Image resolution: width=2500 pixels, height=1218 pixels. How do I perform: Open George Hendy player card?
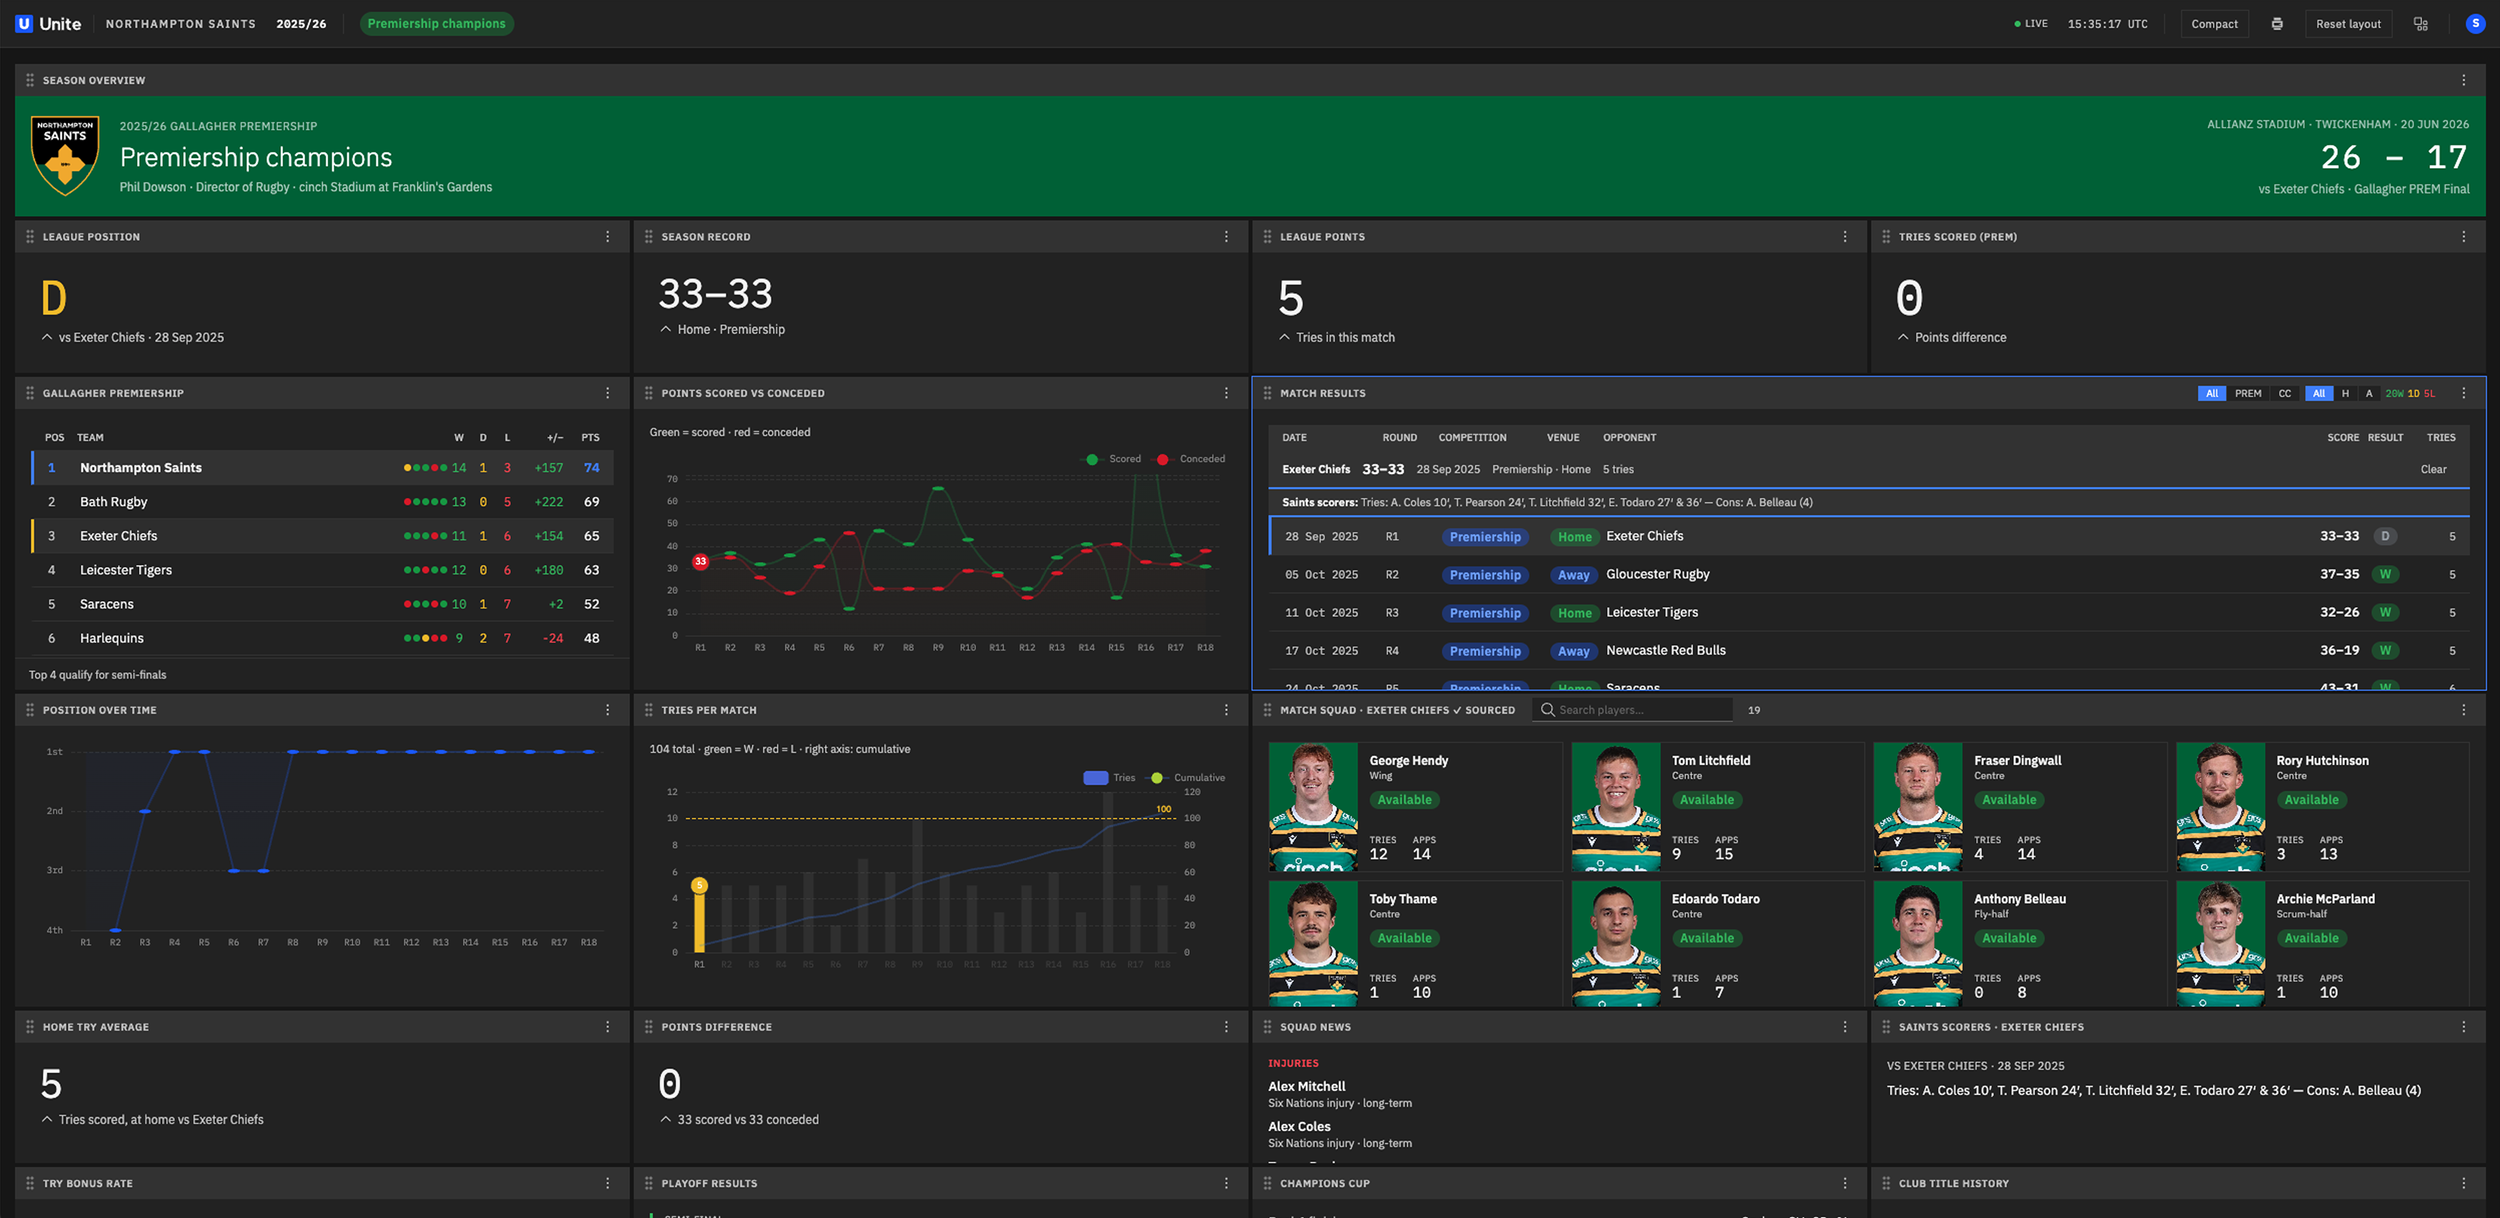click(x=1414, y=806)
